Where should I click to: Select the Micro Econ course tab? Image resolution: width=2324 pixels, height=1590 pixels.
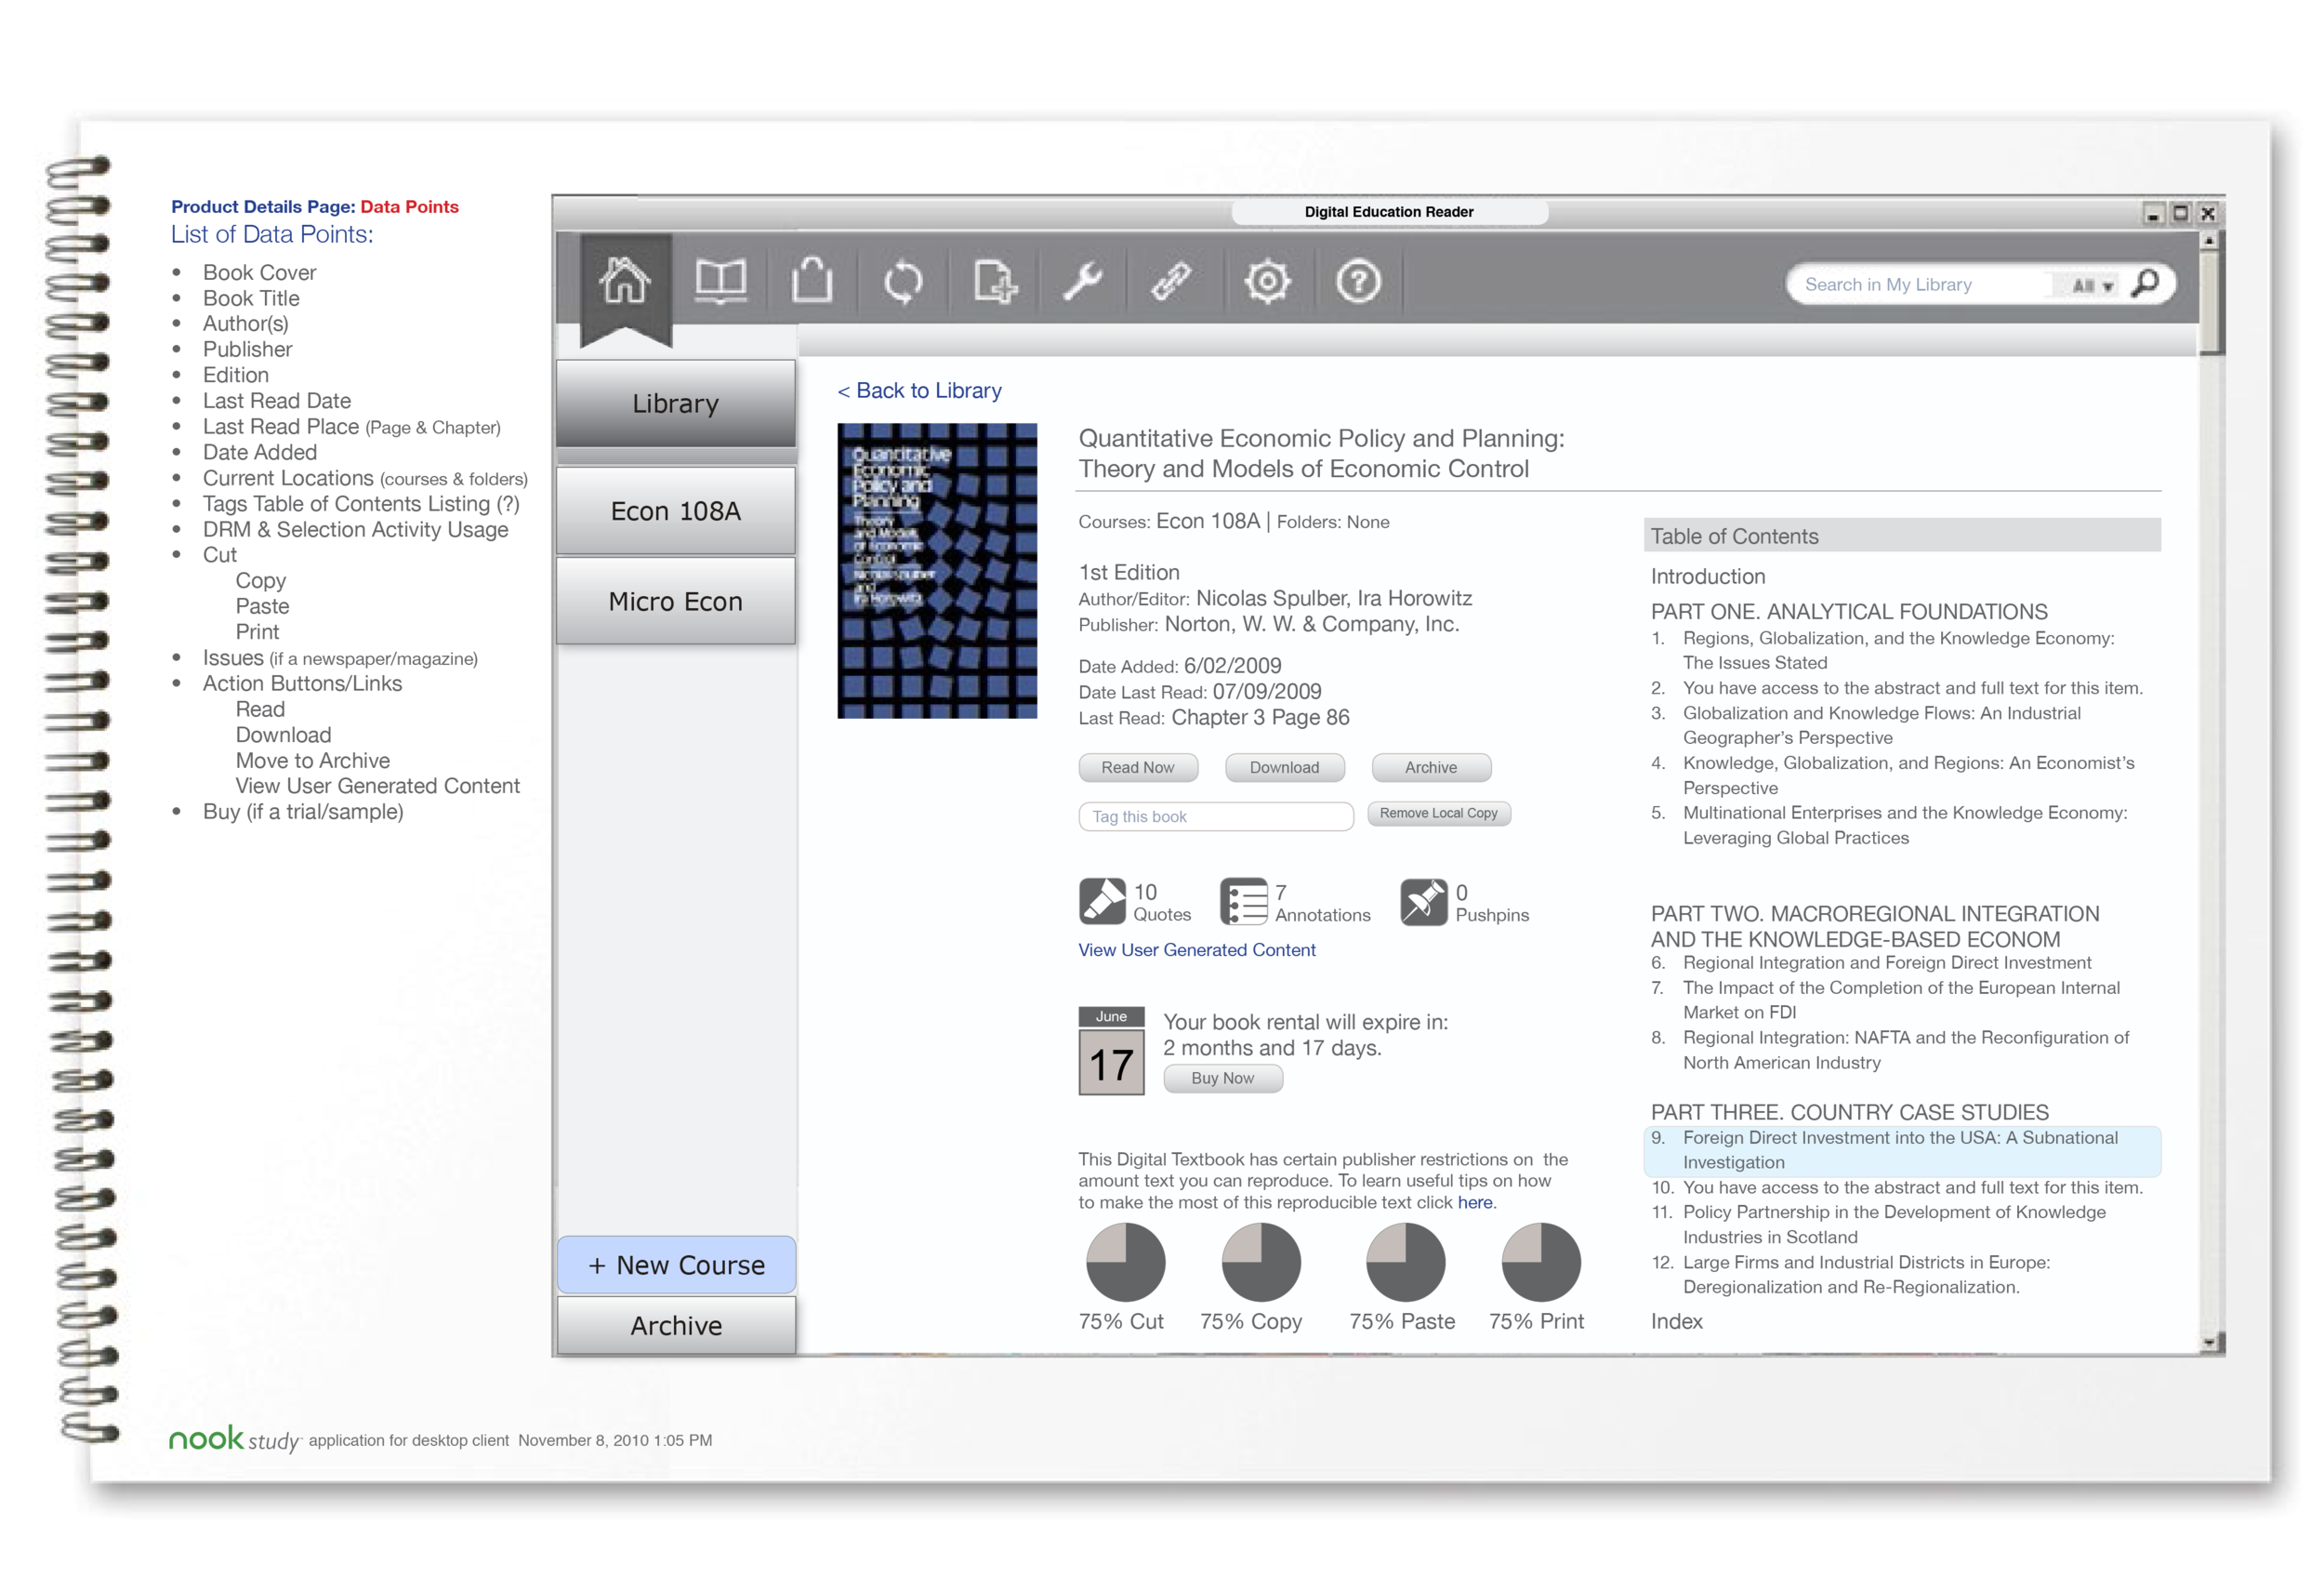[x=675, y=601]
